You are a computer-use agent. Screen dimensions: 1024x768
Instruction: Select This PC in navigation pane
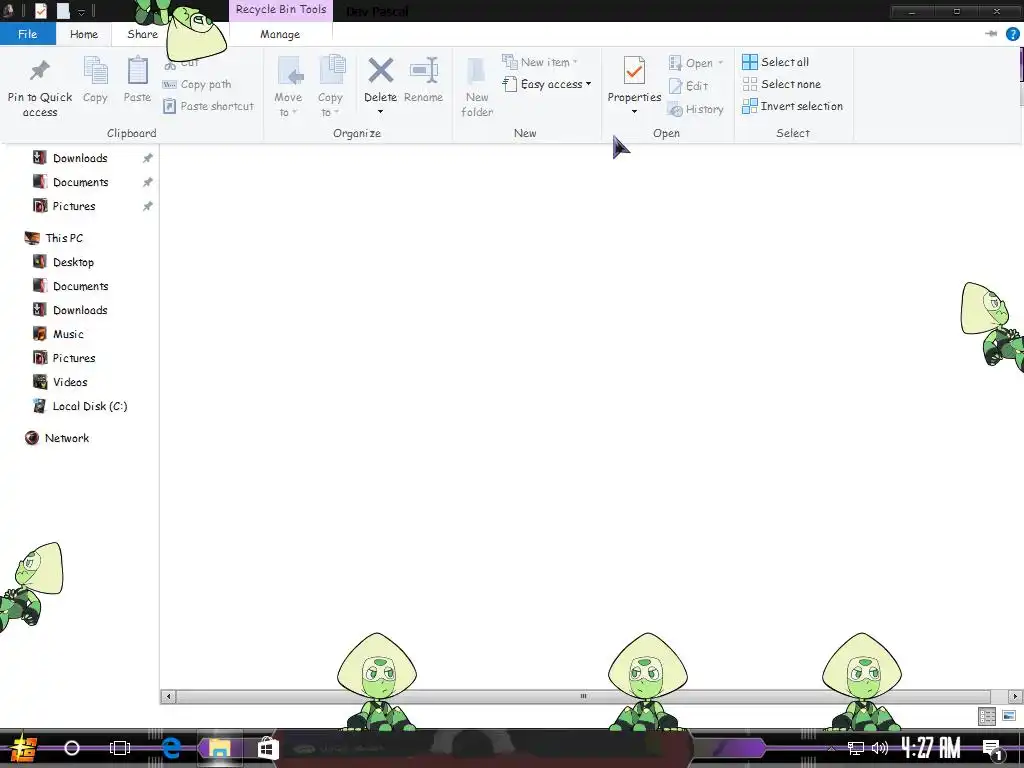(64, 238)
